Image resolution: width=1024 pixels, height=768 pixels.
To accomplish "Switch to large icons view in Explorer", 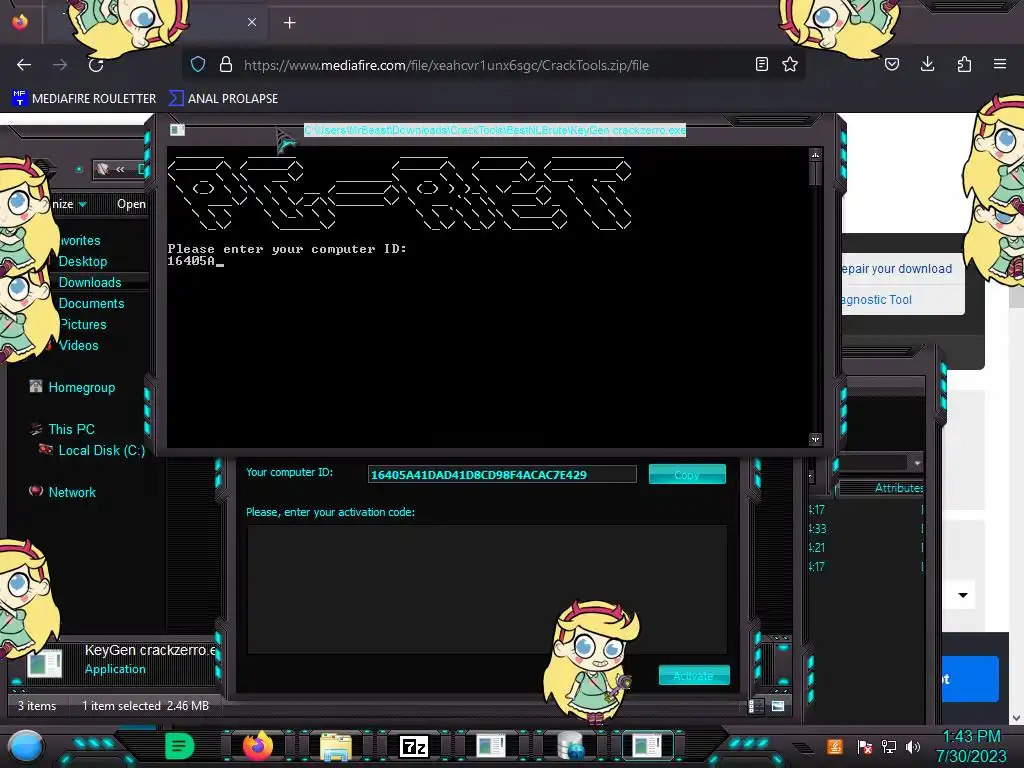I will [x=778, y=706].
